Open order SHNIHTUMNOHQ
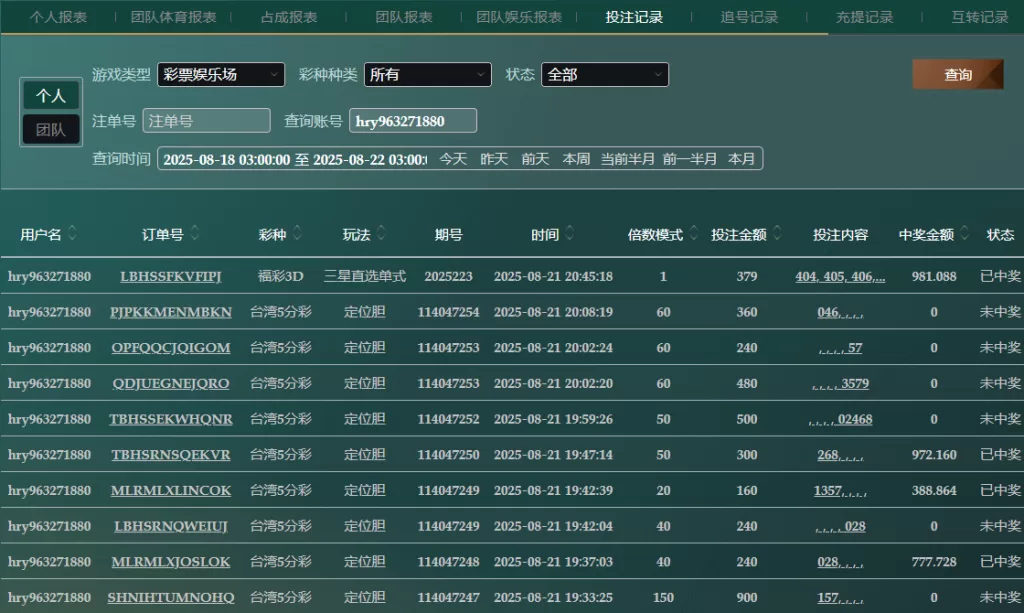Viewport: 1024px width, 613px height. coord(170,597)
